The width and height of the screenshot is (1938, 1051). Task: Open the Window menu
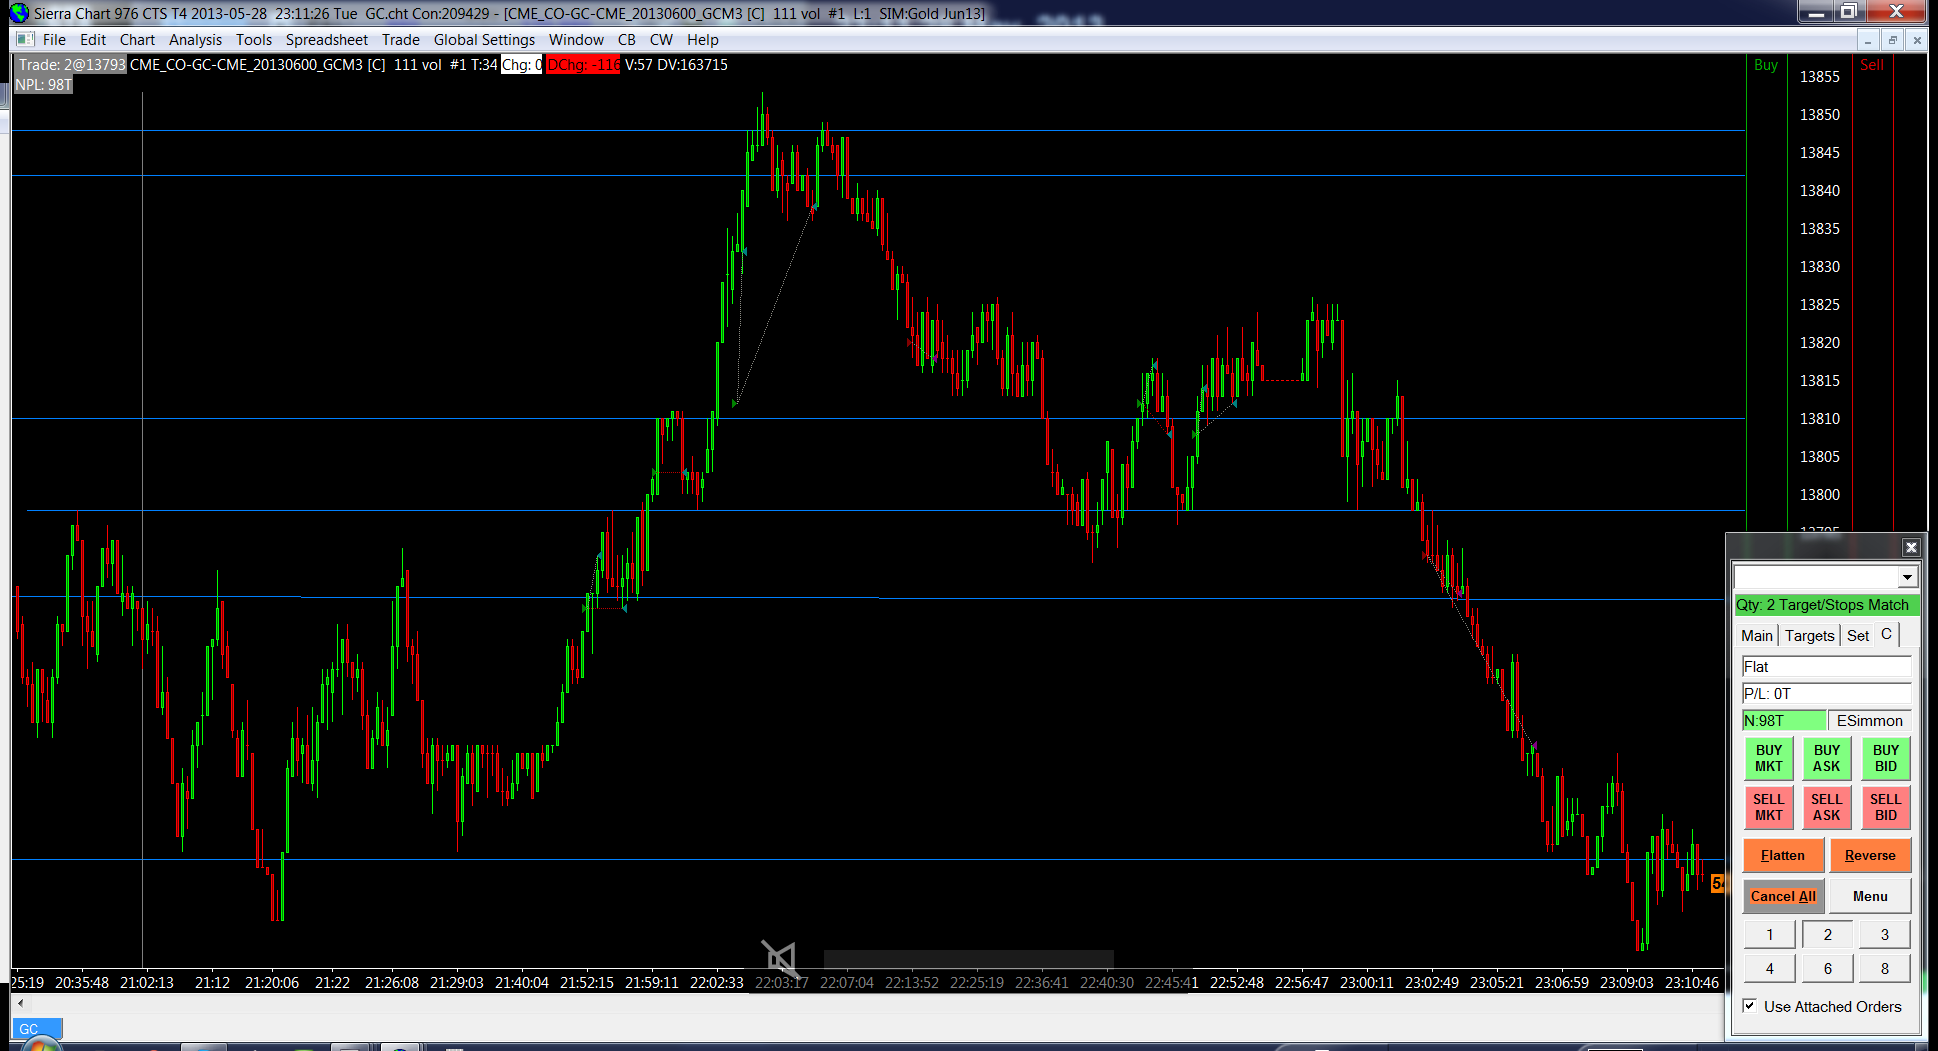click(x=576, y=40)
